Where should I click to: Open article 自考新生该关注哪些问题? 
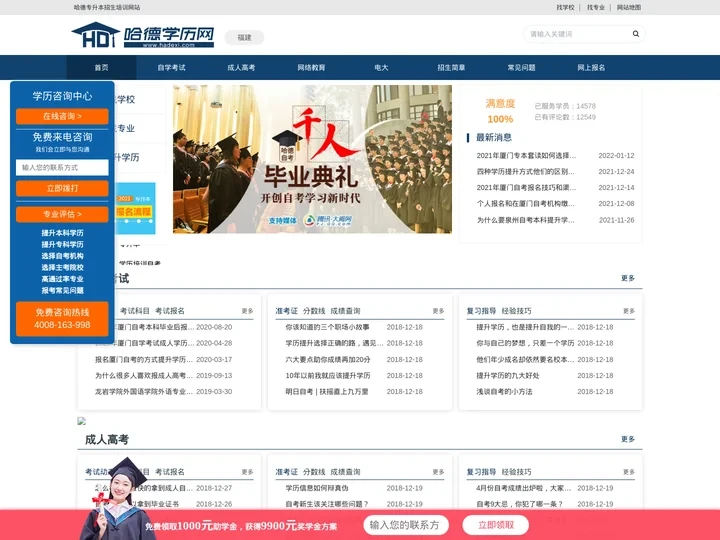coord(327,504)
